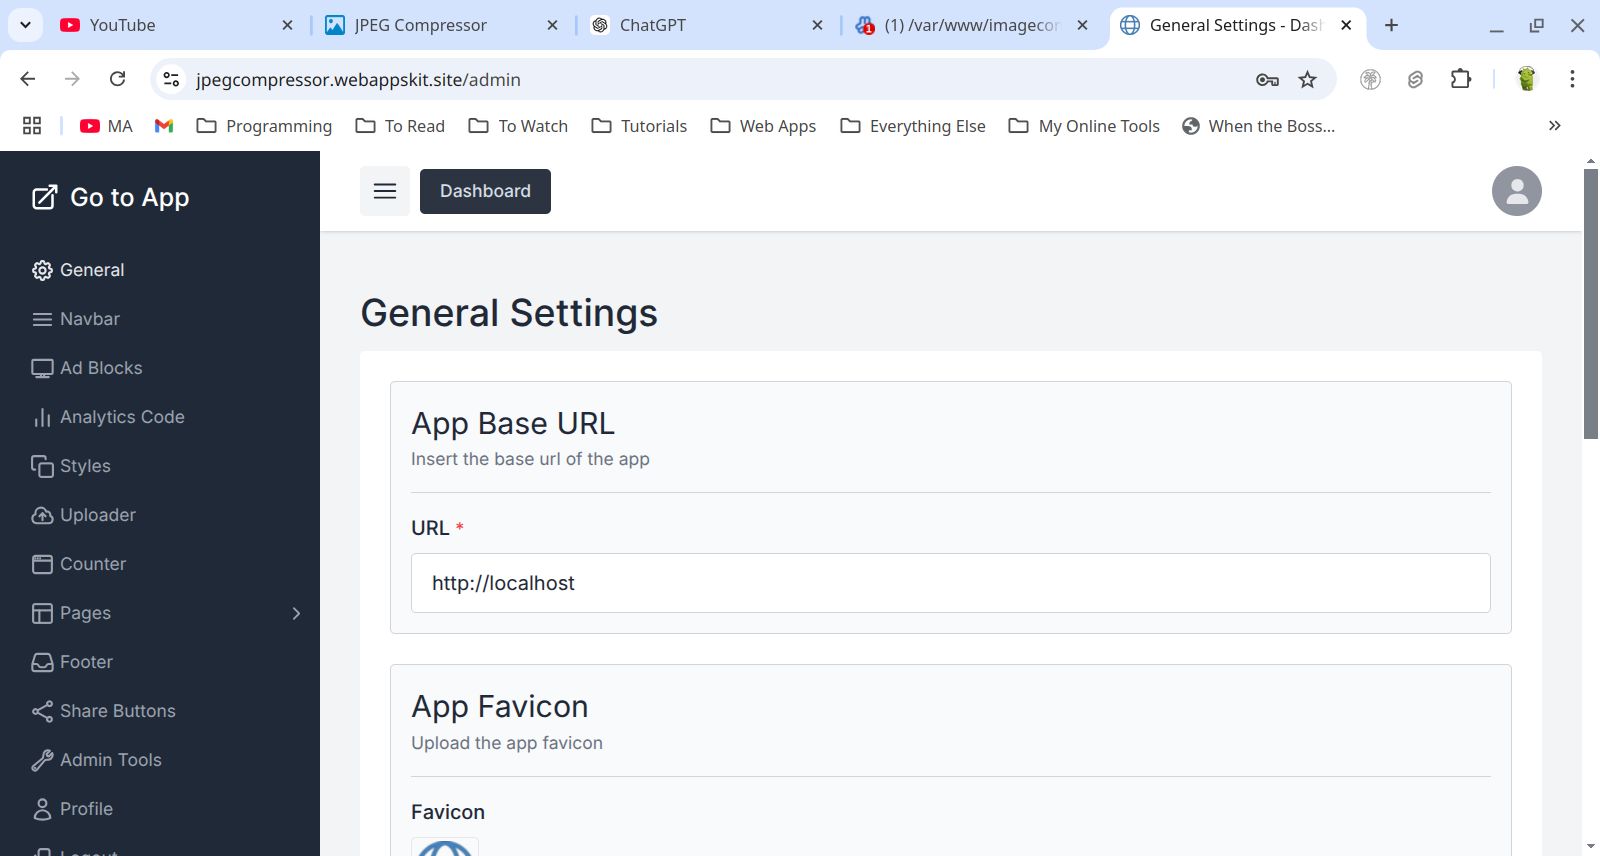Switch to the JPEG Compressor tab
Viewport: 1600px width, 856px height.
tap(420, 25)
